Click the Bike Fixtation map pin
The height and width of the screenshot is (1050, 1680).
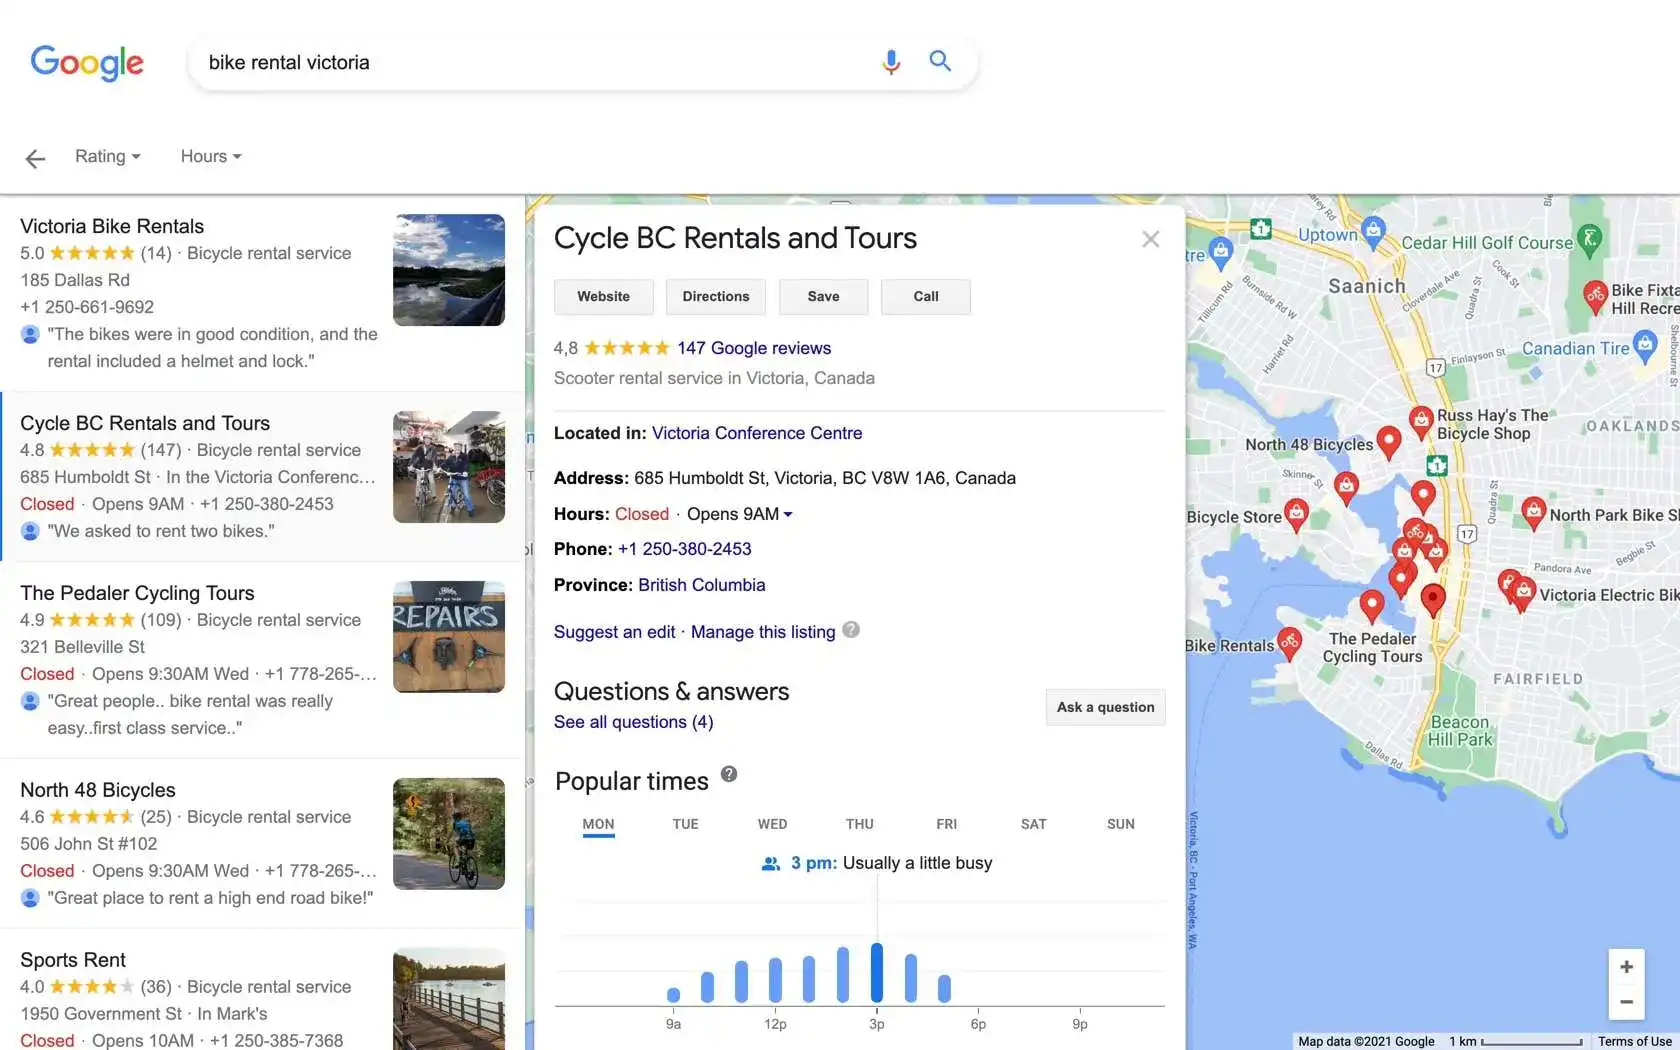point(1595,296)
